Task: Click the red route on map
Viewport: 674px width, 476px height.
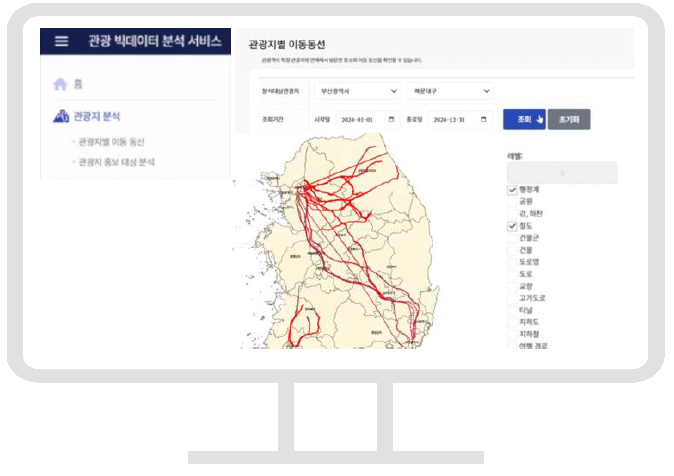Action: pyautogui.click(x=340, y=184)
